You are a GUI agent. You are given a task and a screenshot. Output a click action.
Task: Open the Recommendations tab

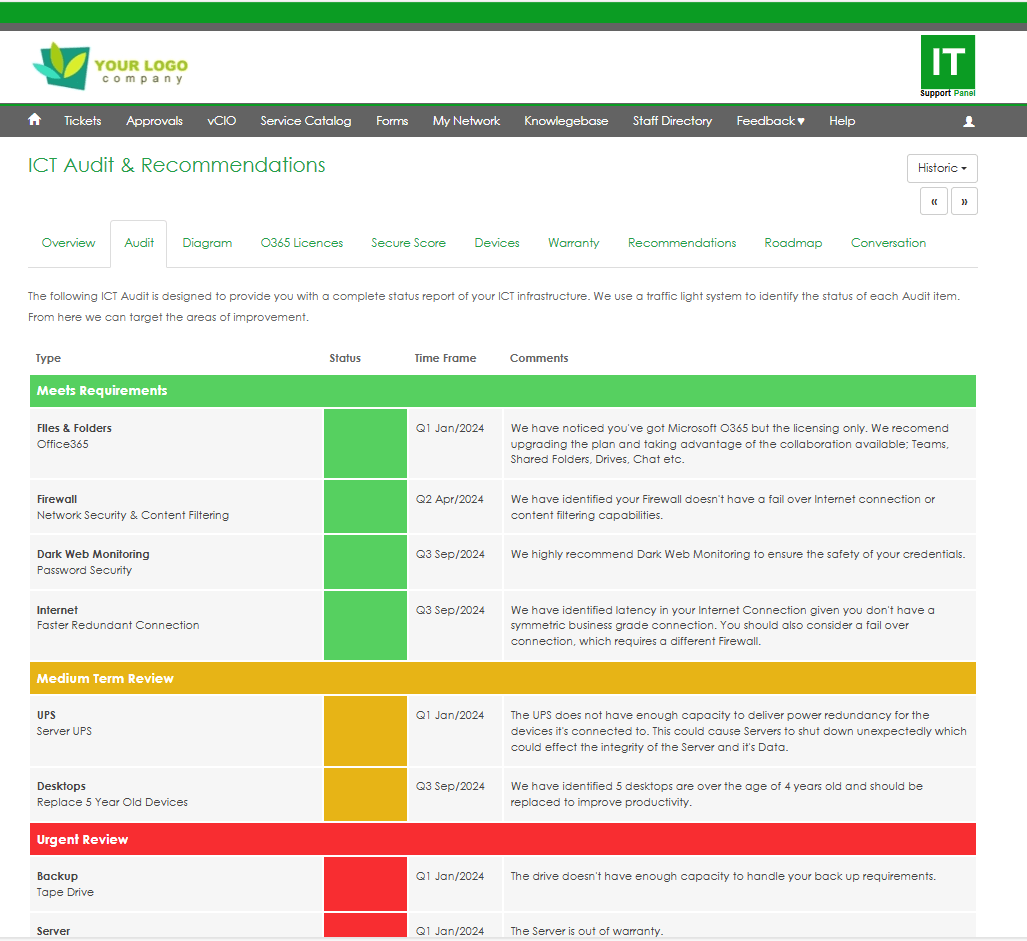tap(682, 243)
